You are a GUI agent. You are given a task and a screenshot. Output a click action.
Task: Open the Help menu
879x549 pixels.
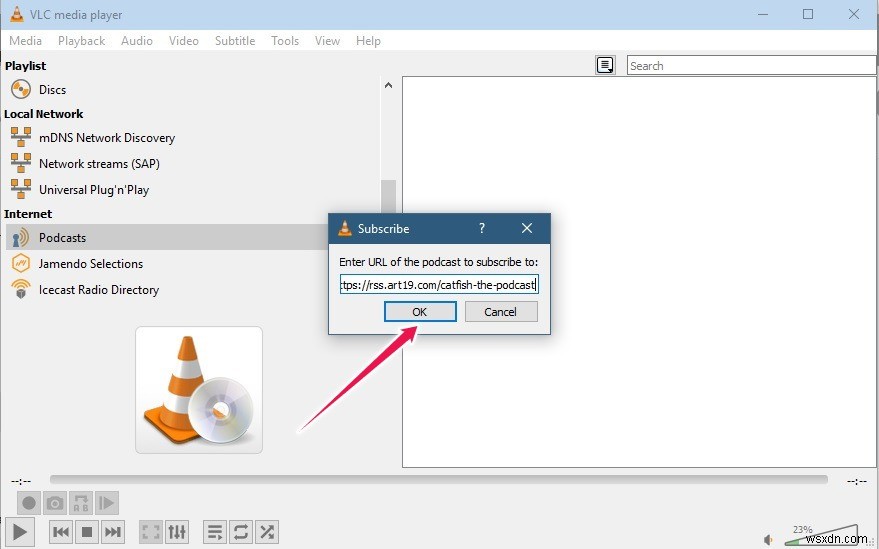[368, 41]
